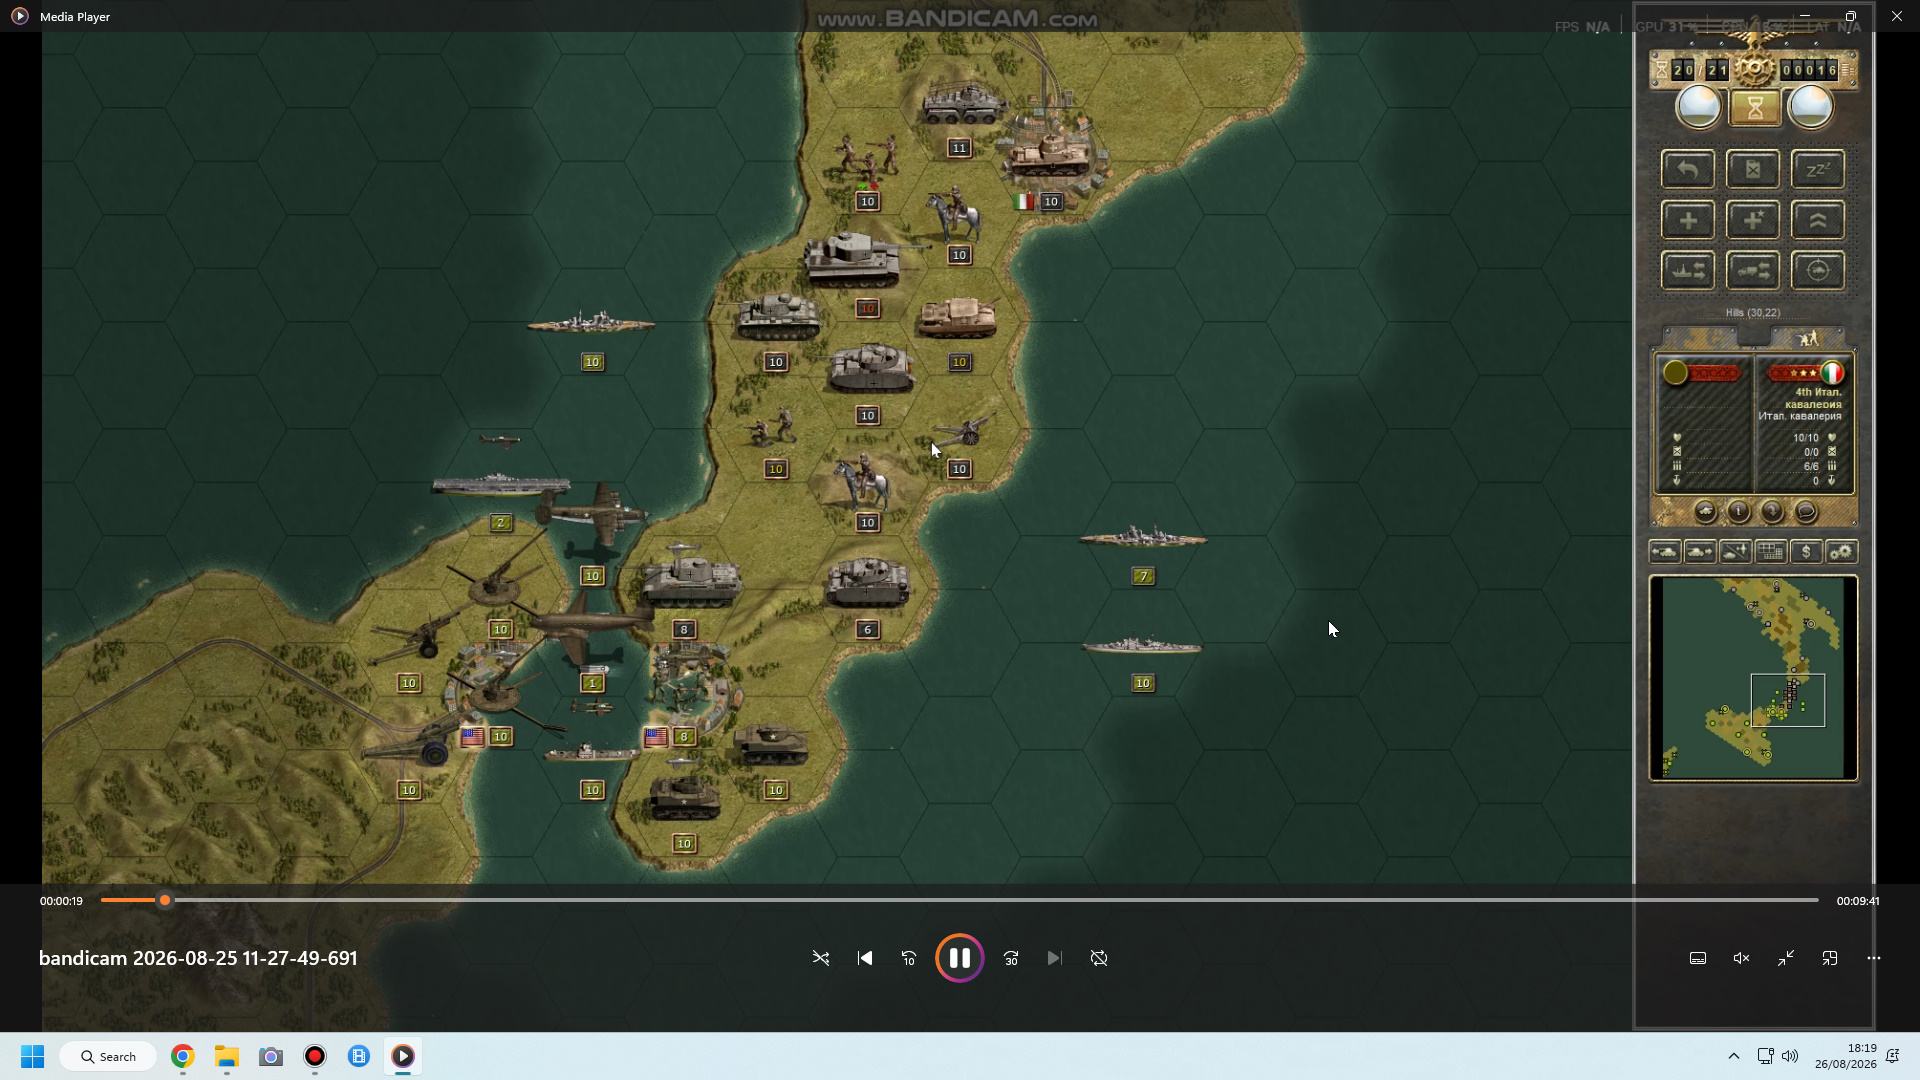Skip back 10 seconds
Viewport: 1920px width, 1080px height.
pyautogui.click(x=909, y=958)
